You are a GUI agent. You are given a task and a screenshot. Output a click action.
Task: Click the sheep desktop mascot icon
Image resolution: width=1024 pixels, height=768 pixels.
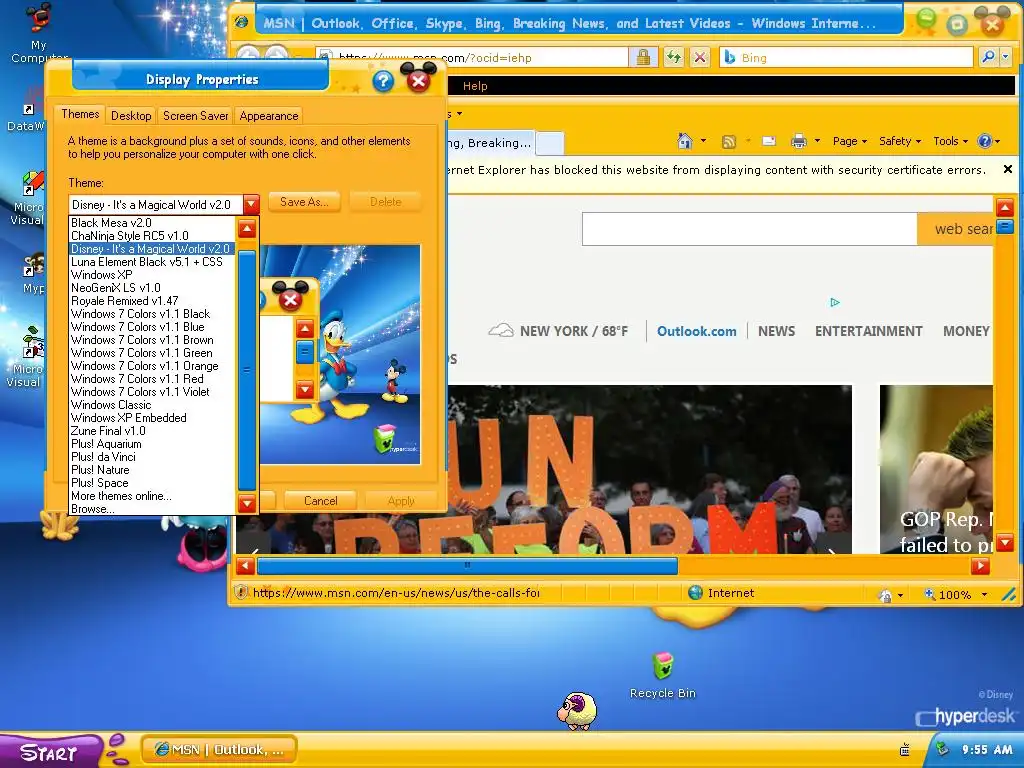click(x=577, y=711)
